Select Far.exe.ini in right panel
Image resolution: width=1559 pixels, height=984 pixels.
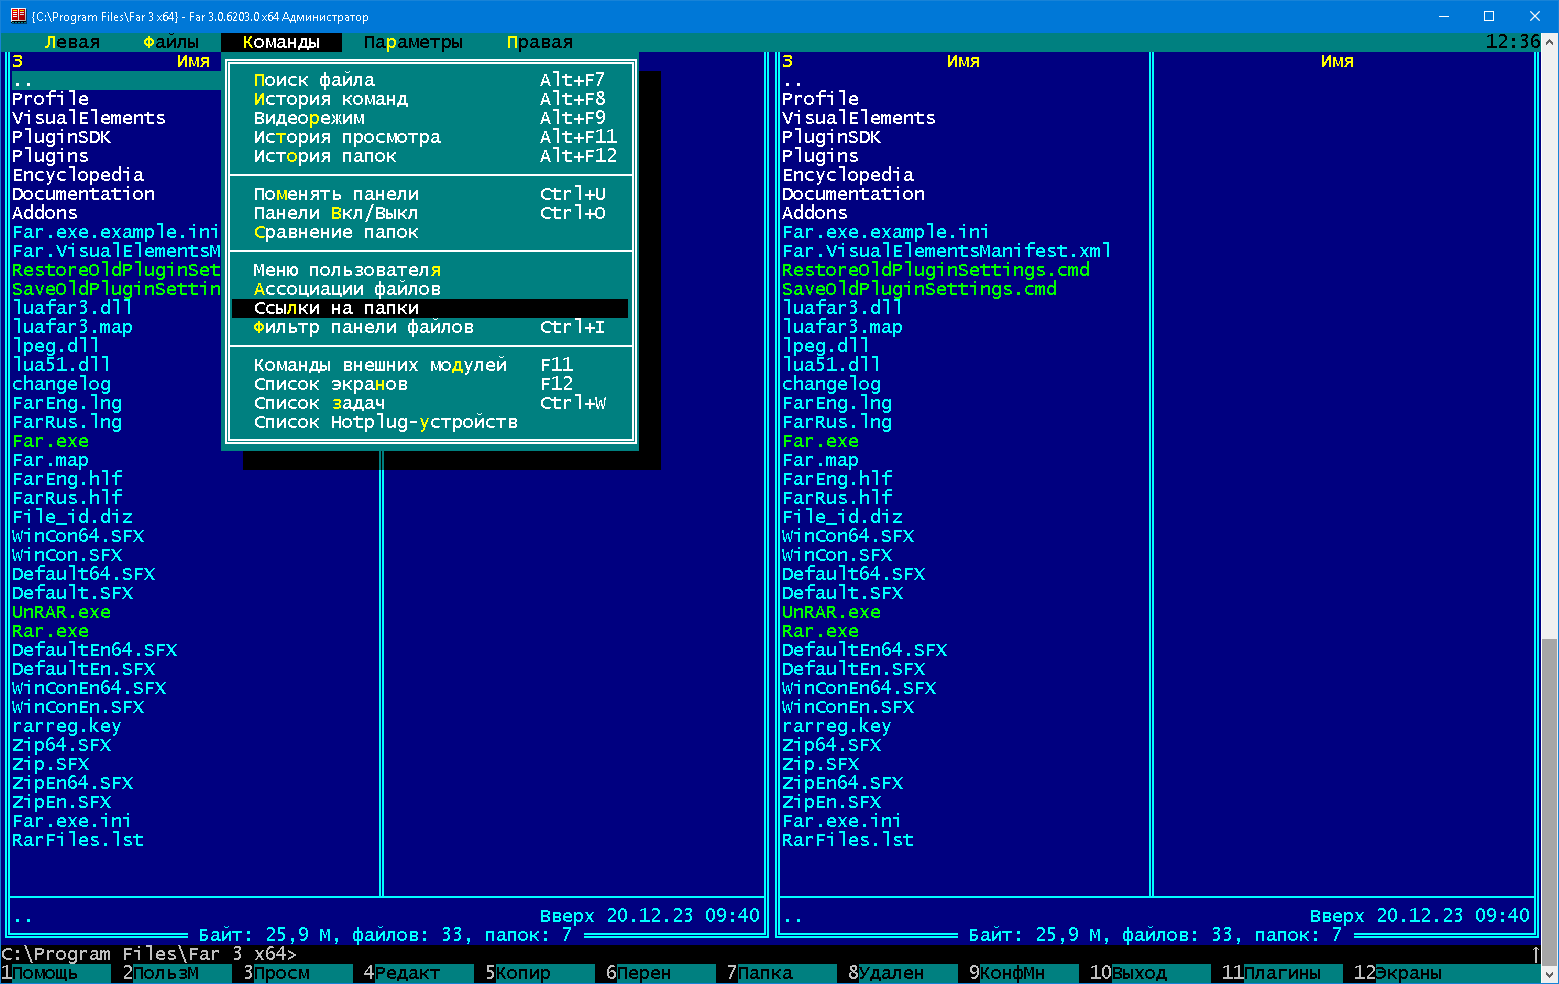click(842, 821)
